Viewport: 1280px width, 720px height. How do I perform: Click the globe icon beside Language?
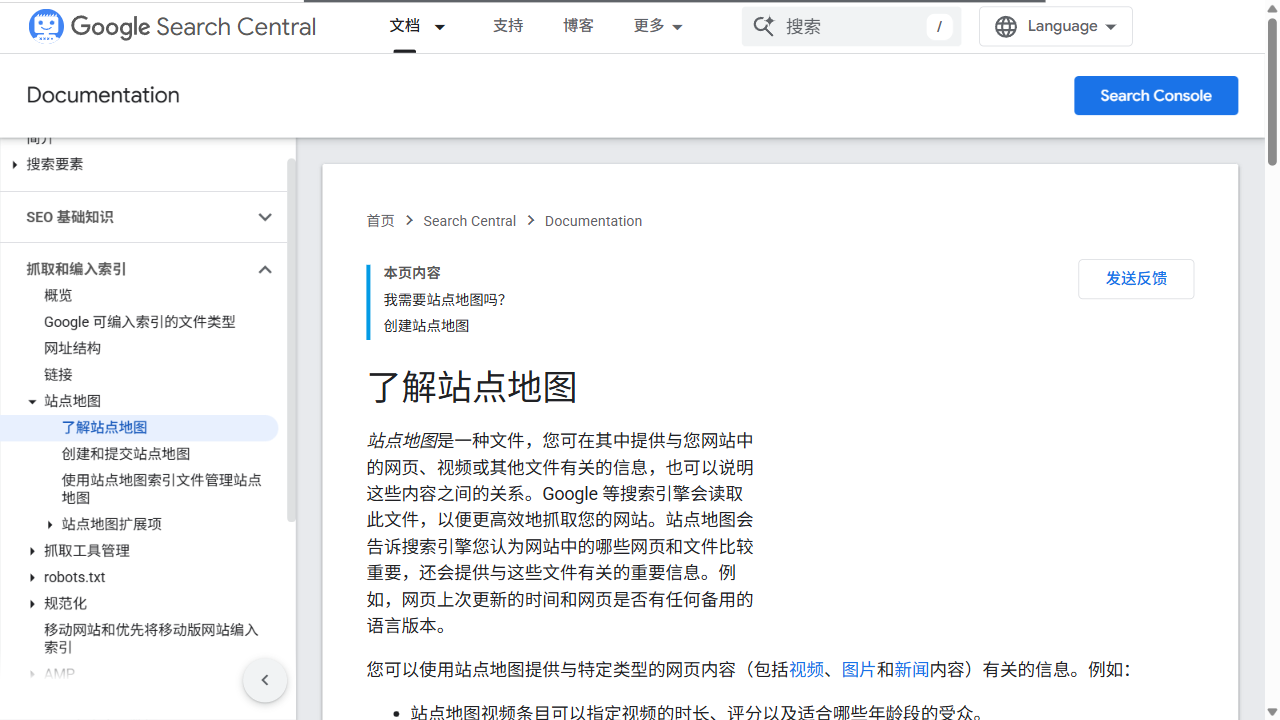(1005, 26)
